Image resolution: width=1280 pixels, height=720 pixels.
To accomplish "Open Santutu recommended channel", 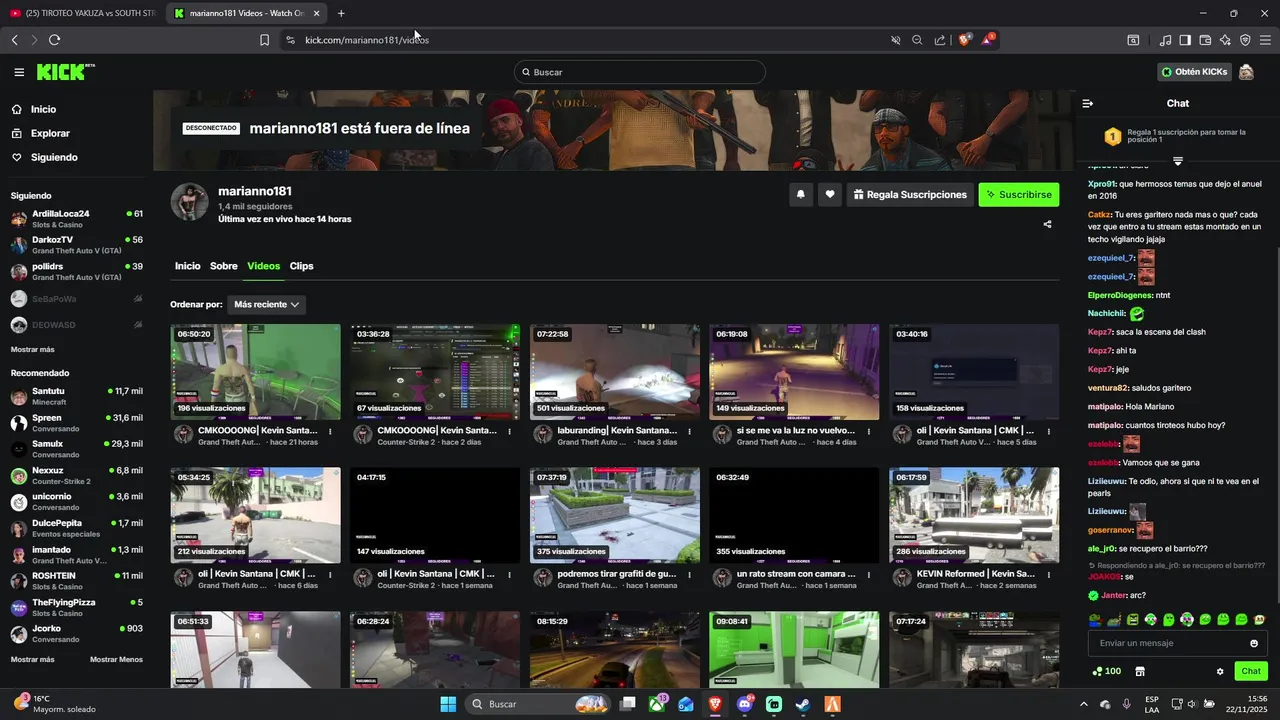I will pyautogui.click(x=76, y=396).
